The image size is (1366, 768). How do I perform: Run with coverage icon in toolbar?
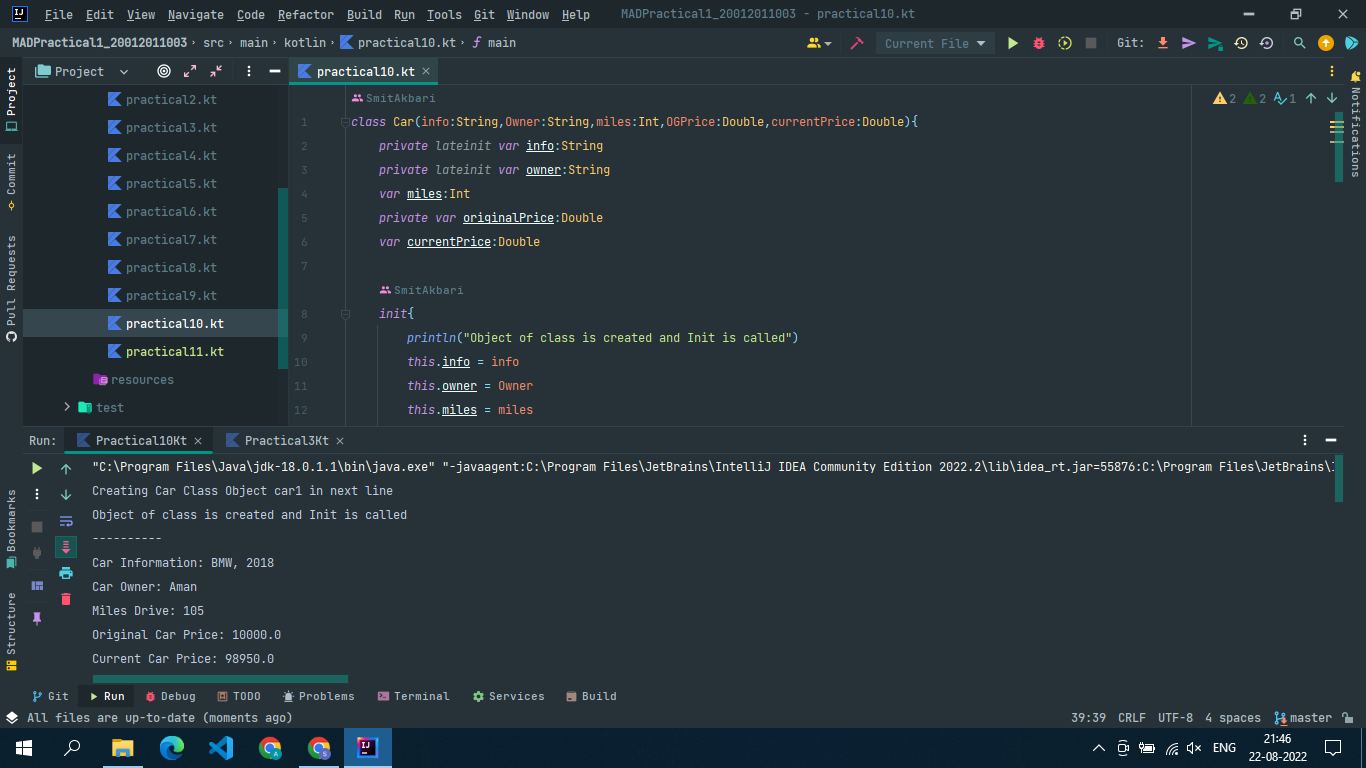1065,43
